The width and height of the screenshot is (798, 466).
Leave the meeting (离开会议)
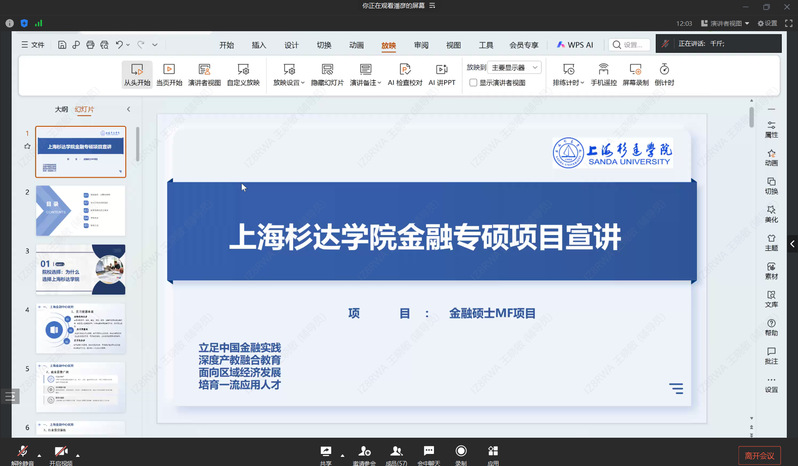[759, 455]
